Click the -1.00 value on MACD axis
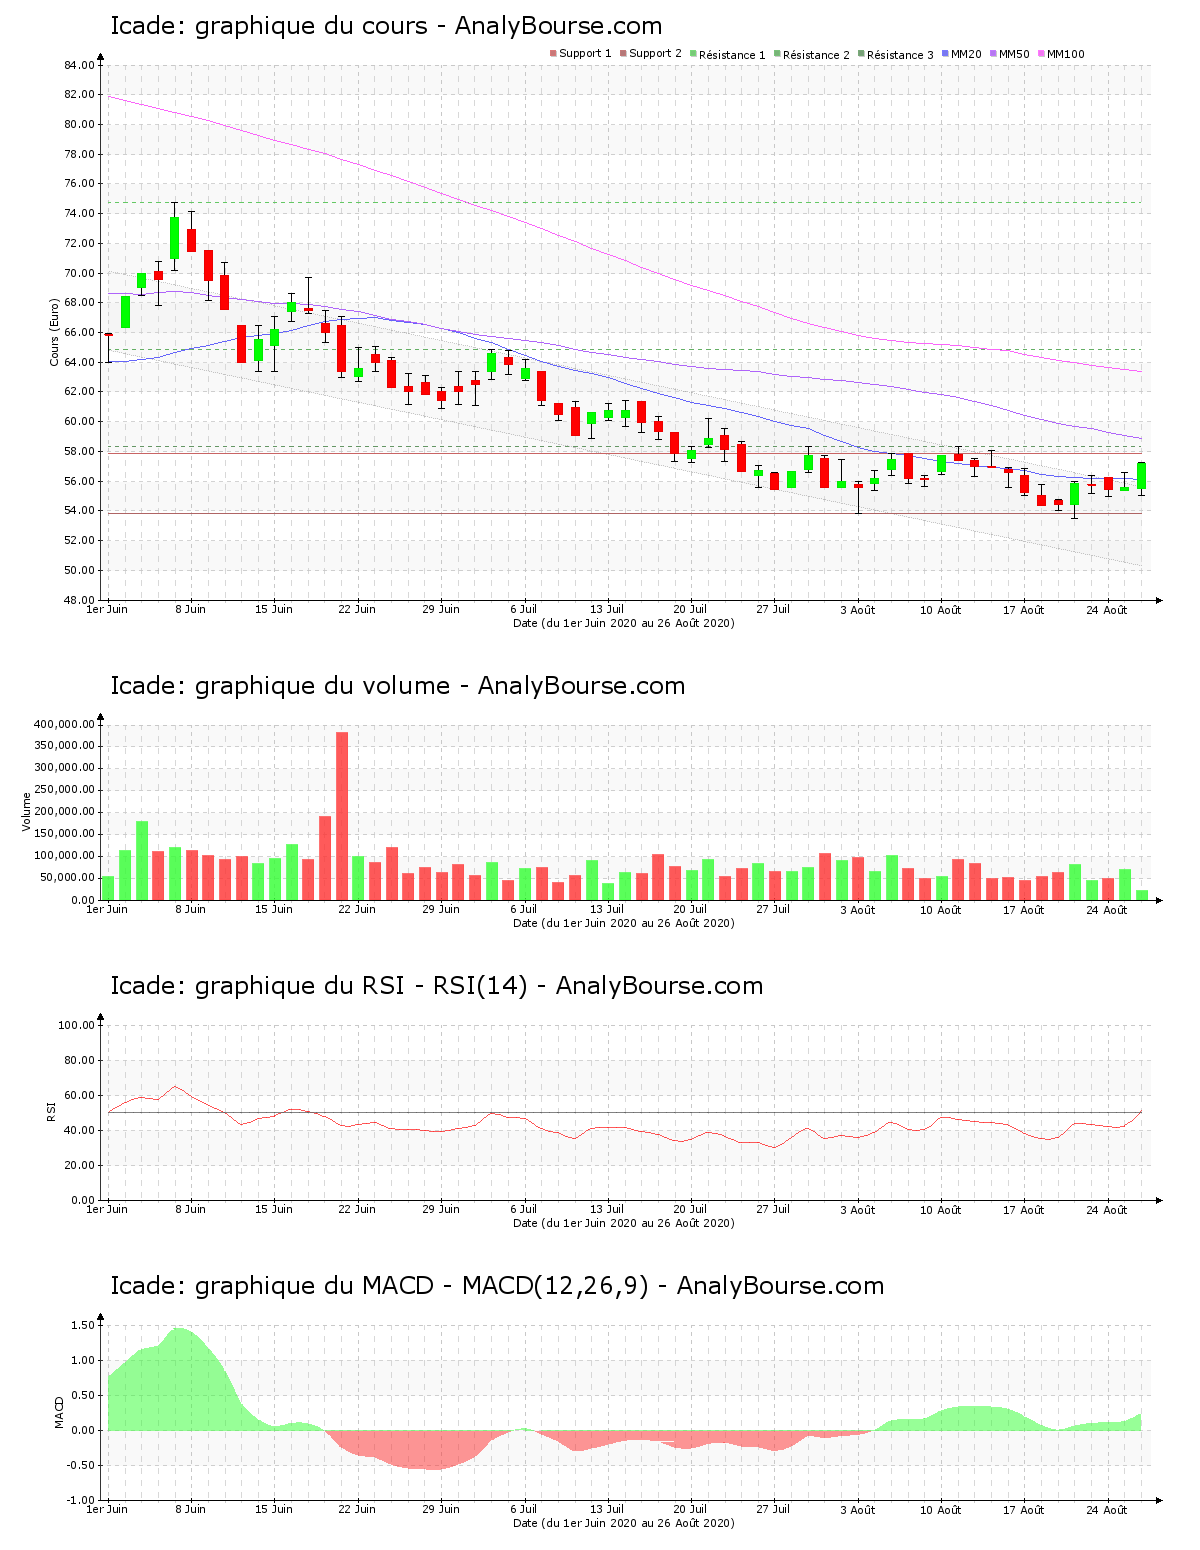This screenshot has height=1550, width=1200. click(x=81, y=1500)
